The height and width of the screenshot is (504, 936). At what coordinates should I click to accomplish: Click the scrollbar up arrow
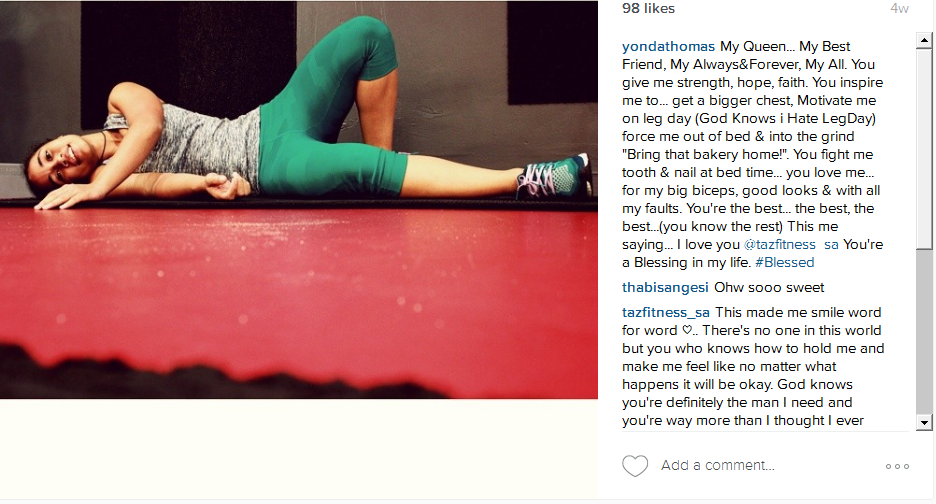pyautogui.click(x=924, y=41)
